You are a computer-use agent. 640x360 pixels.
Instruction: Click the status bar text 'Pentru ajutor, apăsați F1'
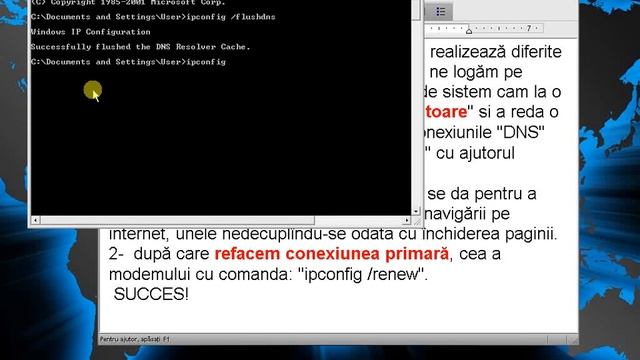click(135, 339)
